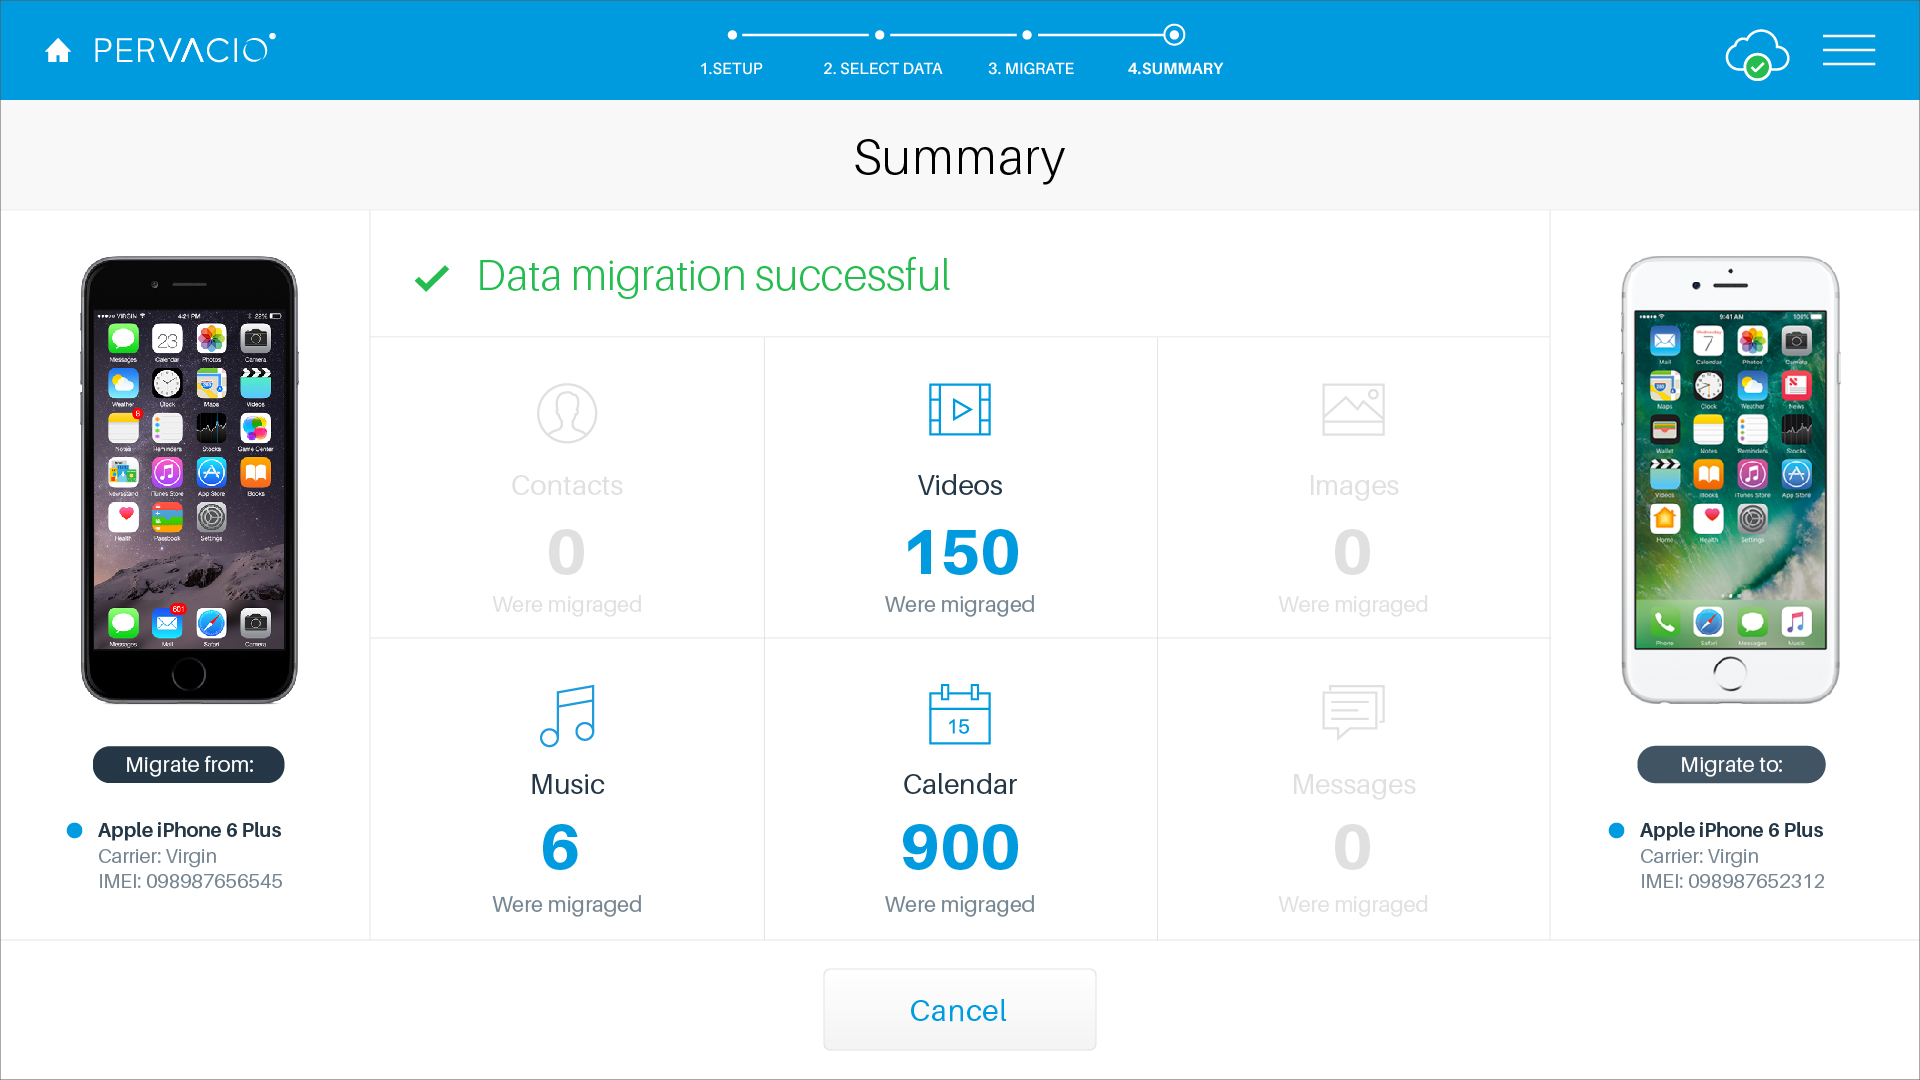Go to the home icon
1920x1080 pixels.
coord(58,51)
